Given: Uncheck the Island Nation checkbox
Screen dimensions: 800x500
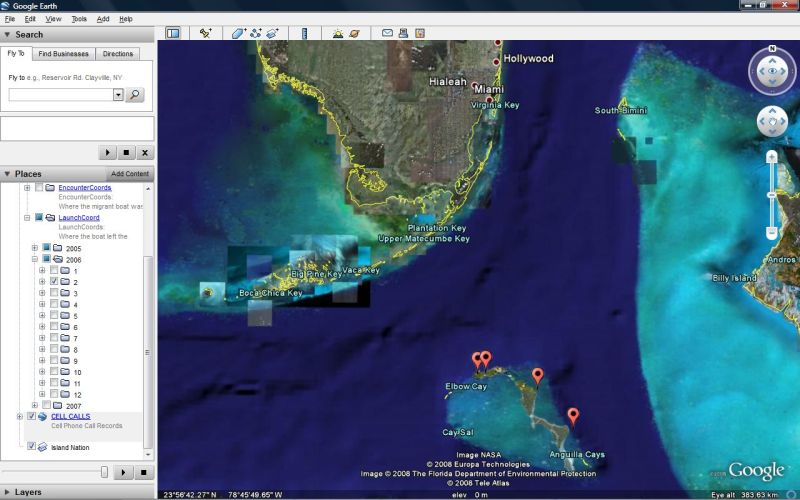Looking at the screenshot, I should (x=31, y=446).
